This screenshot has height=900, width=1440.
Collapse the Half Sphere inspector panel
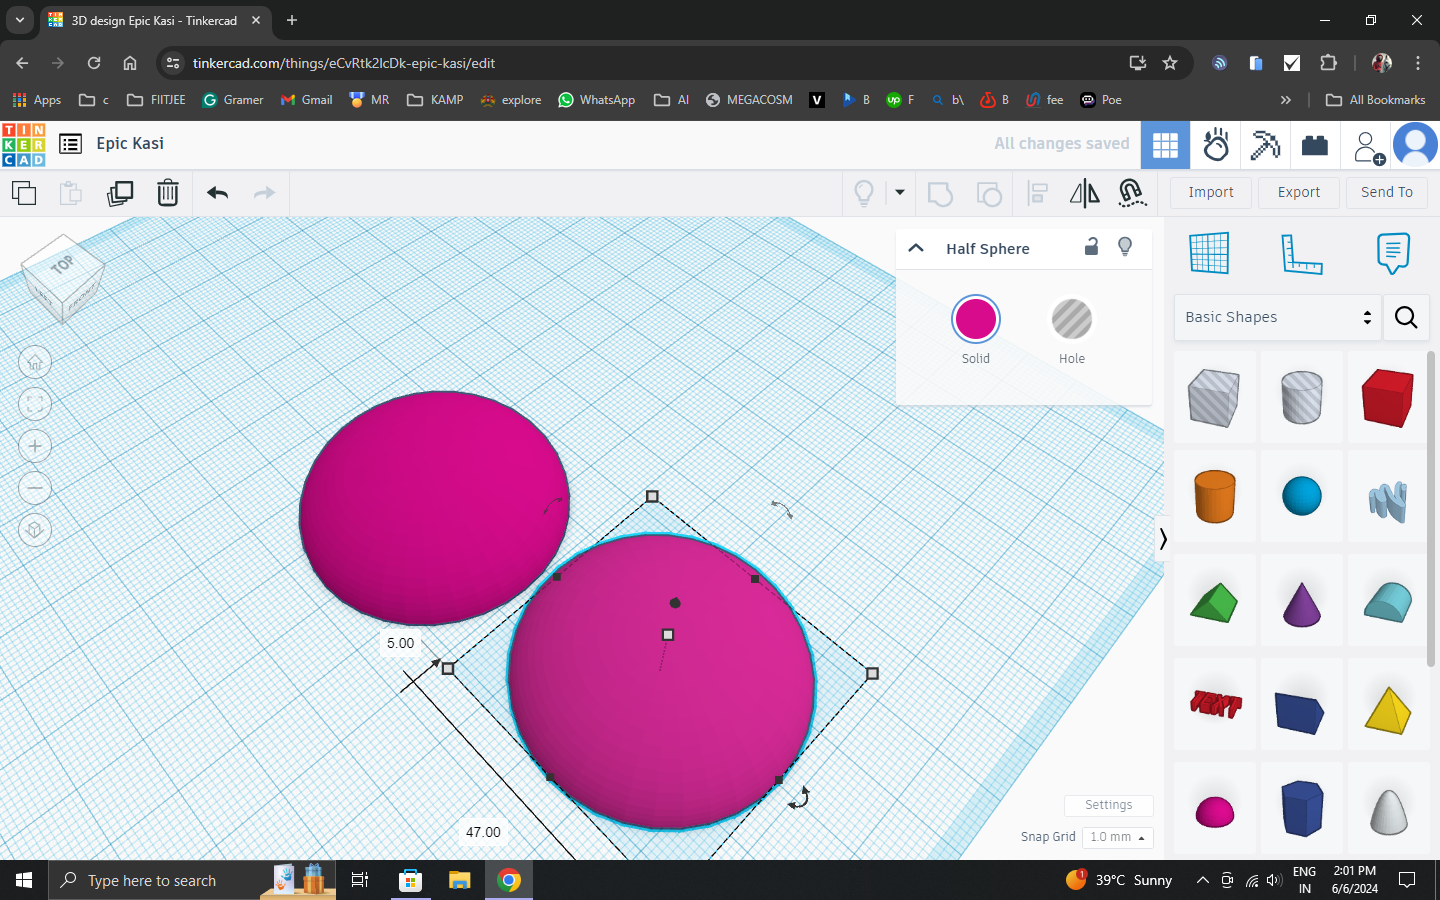coord(916,248)
